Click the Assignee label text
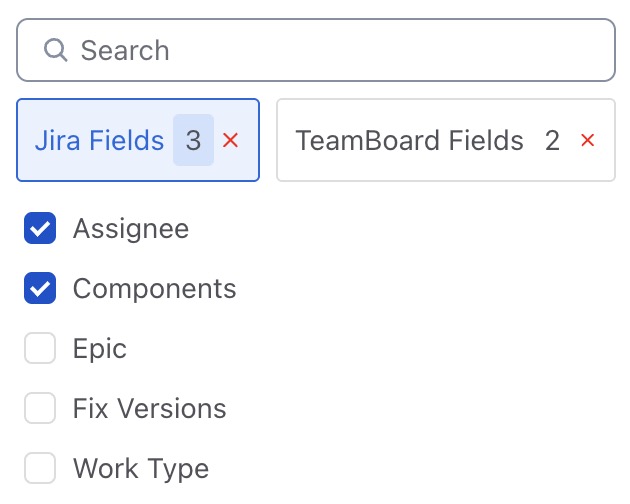The image size is (630, 504). (131, 229)
